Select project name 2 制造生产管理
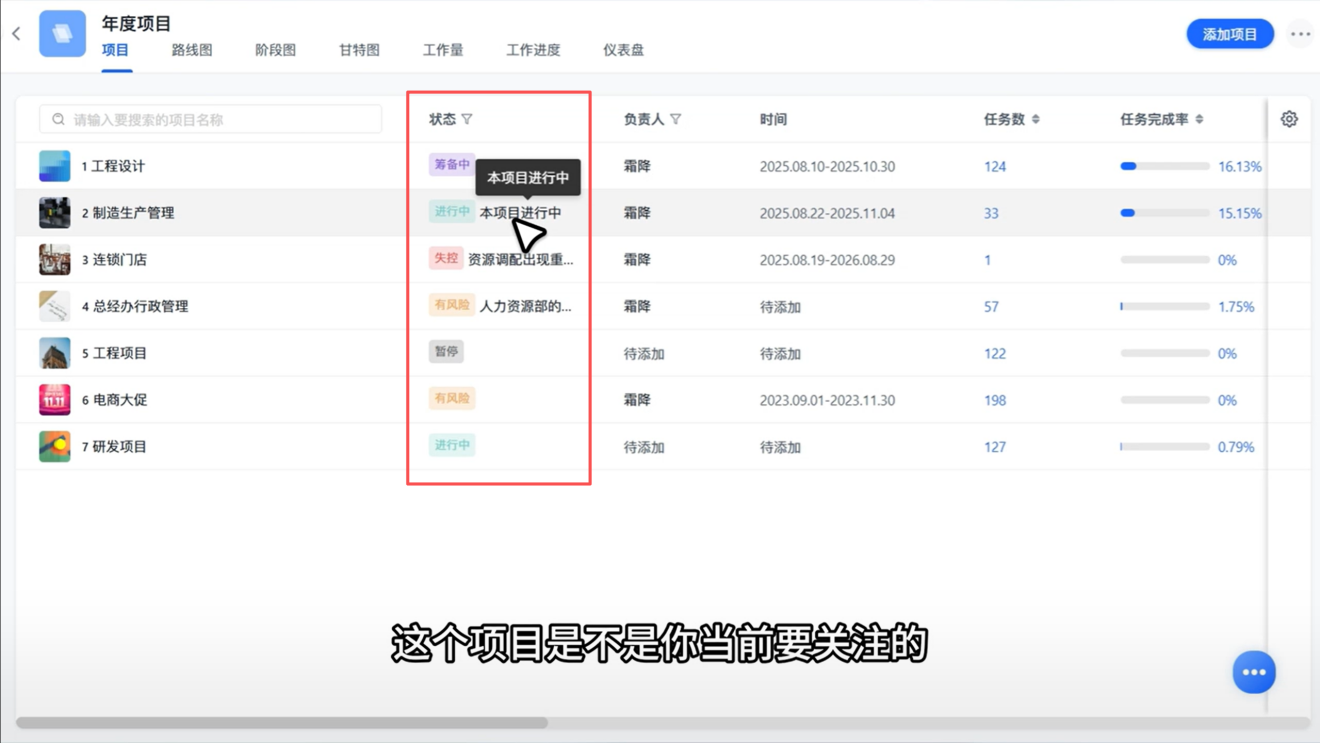 (128, 213)
